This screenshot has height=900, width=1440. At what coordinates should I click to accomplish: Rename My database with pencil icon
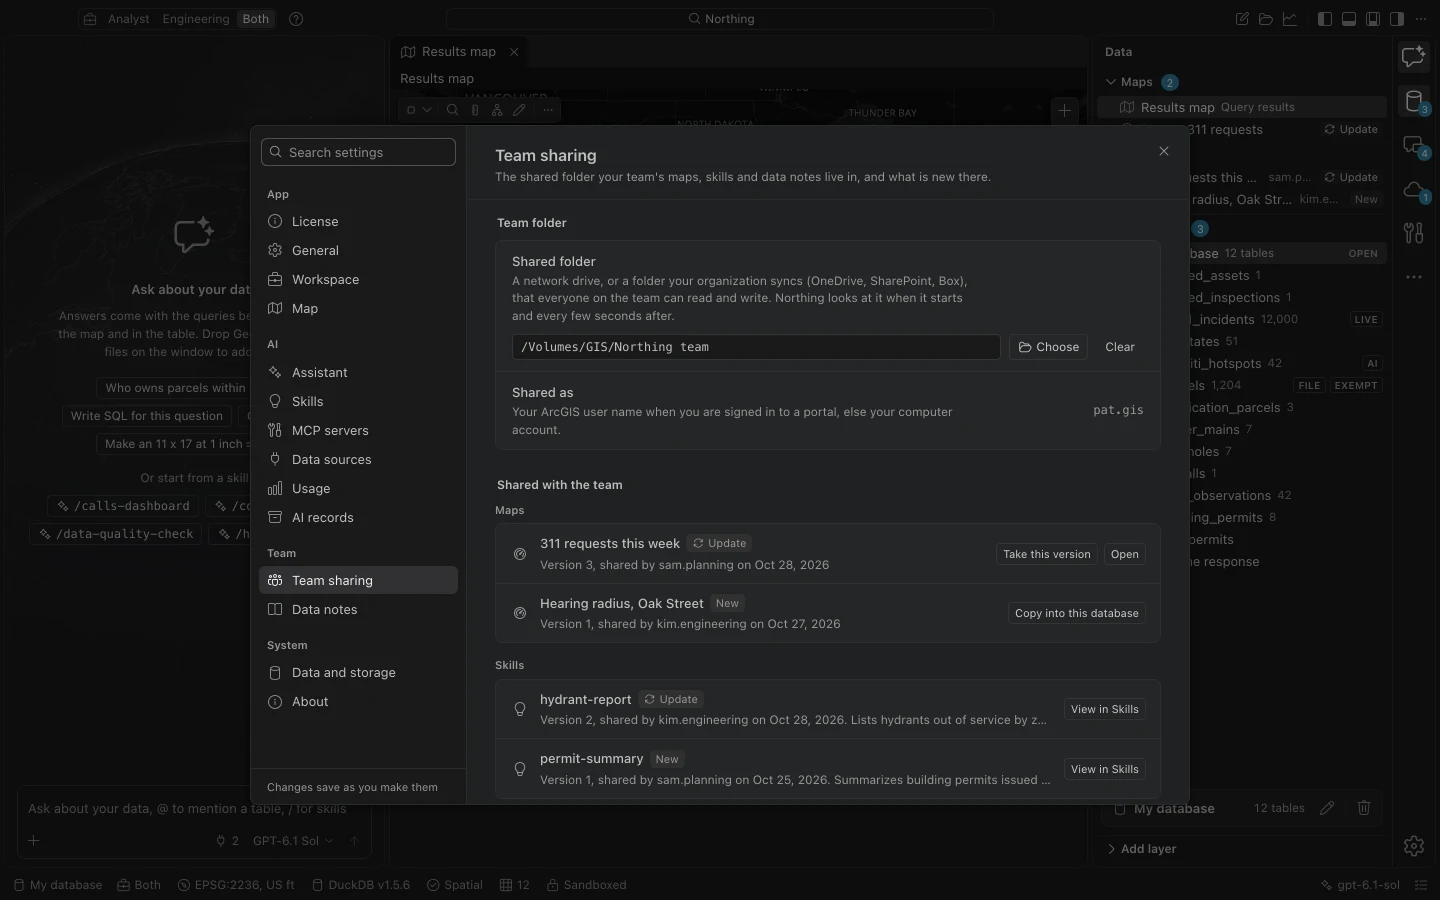tap(1327, 808)
